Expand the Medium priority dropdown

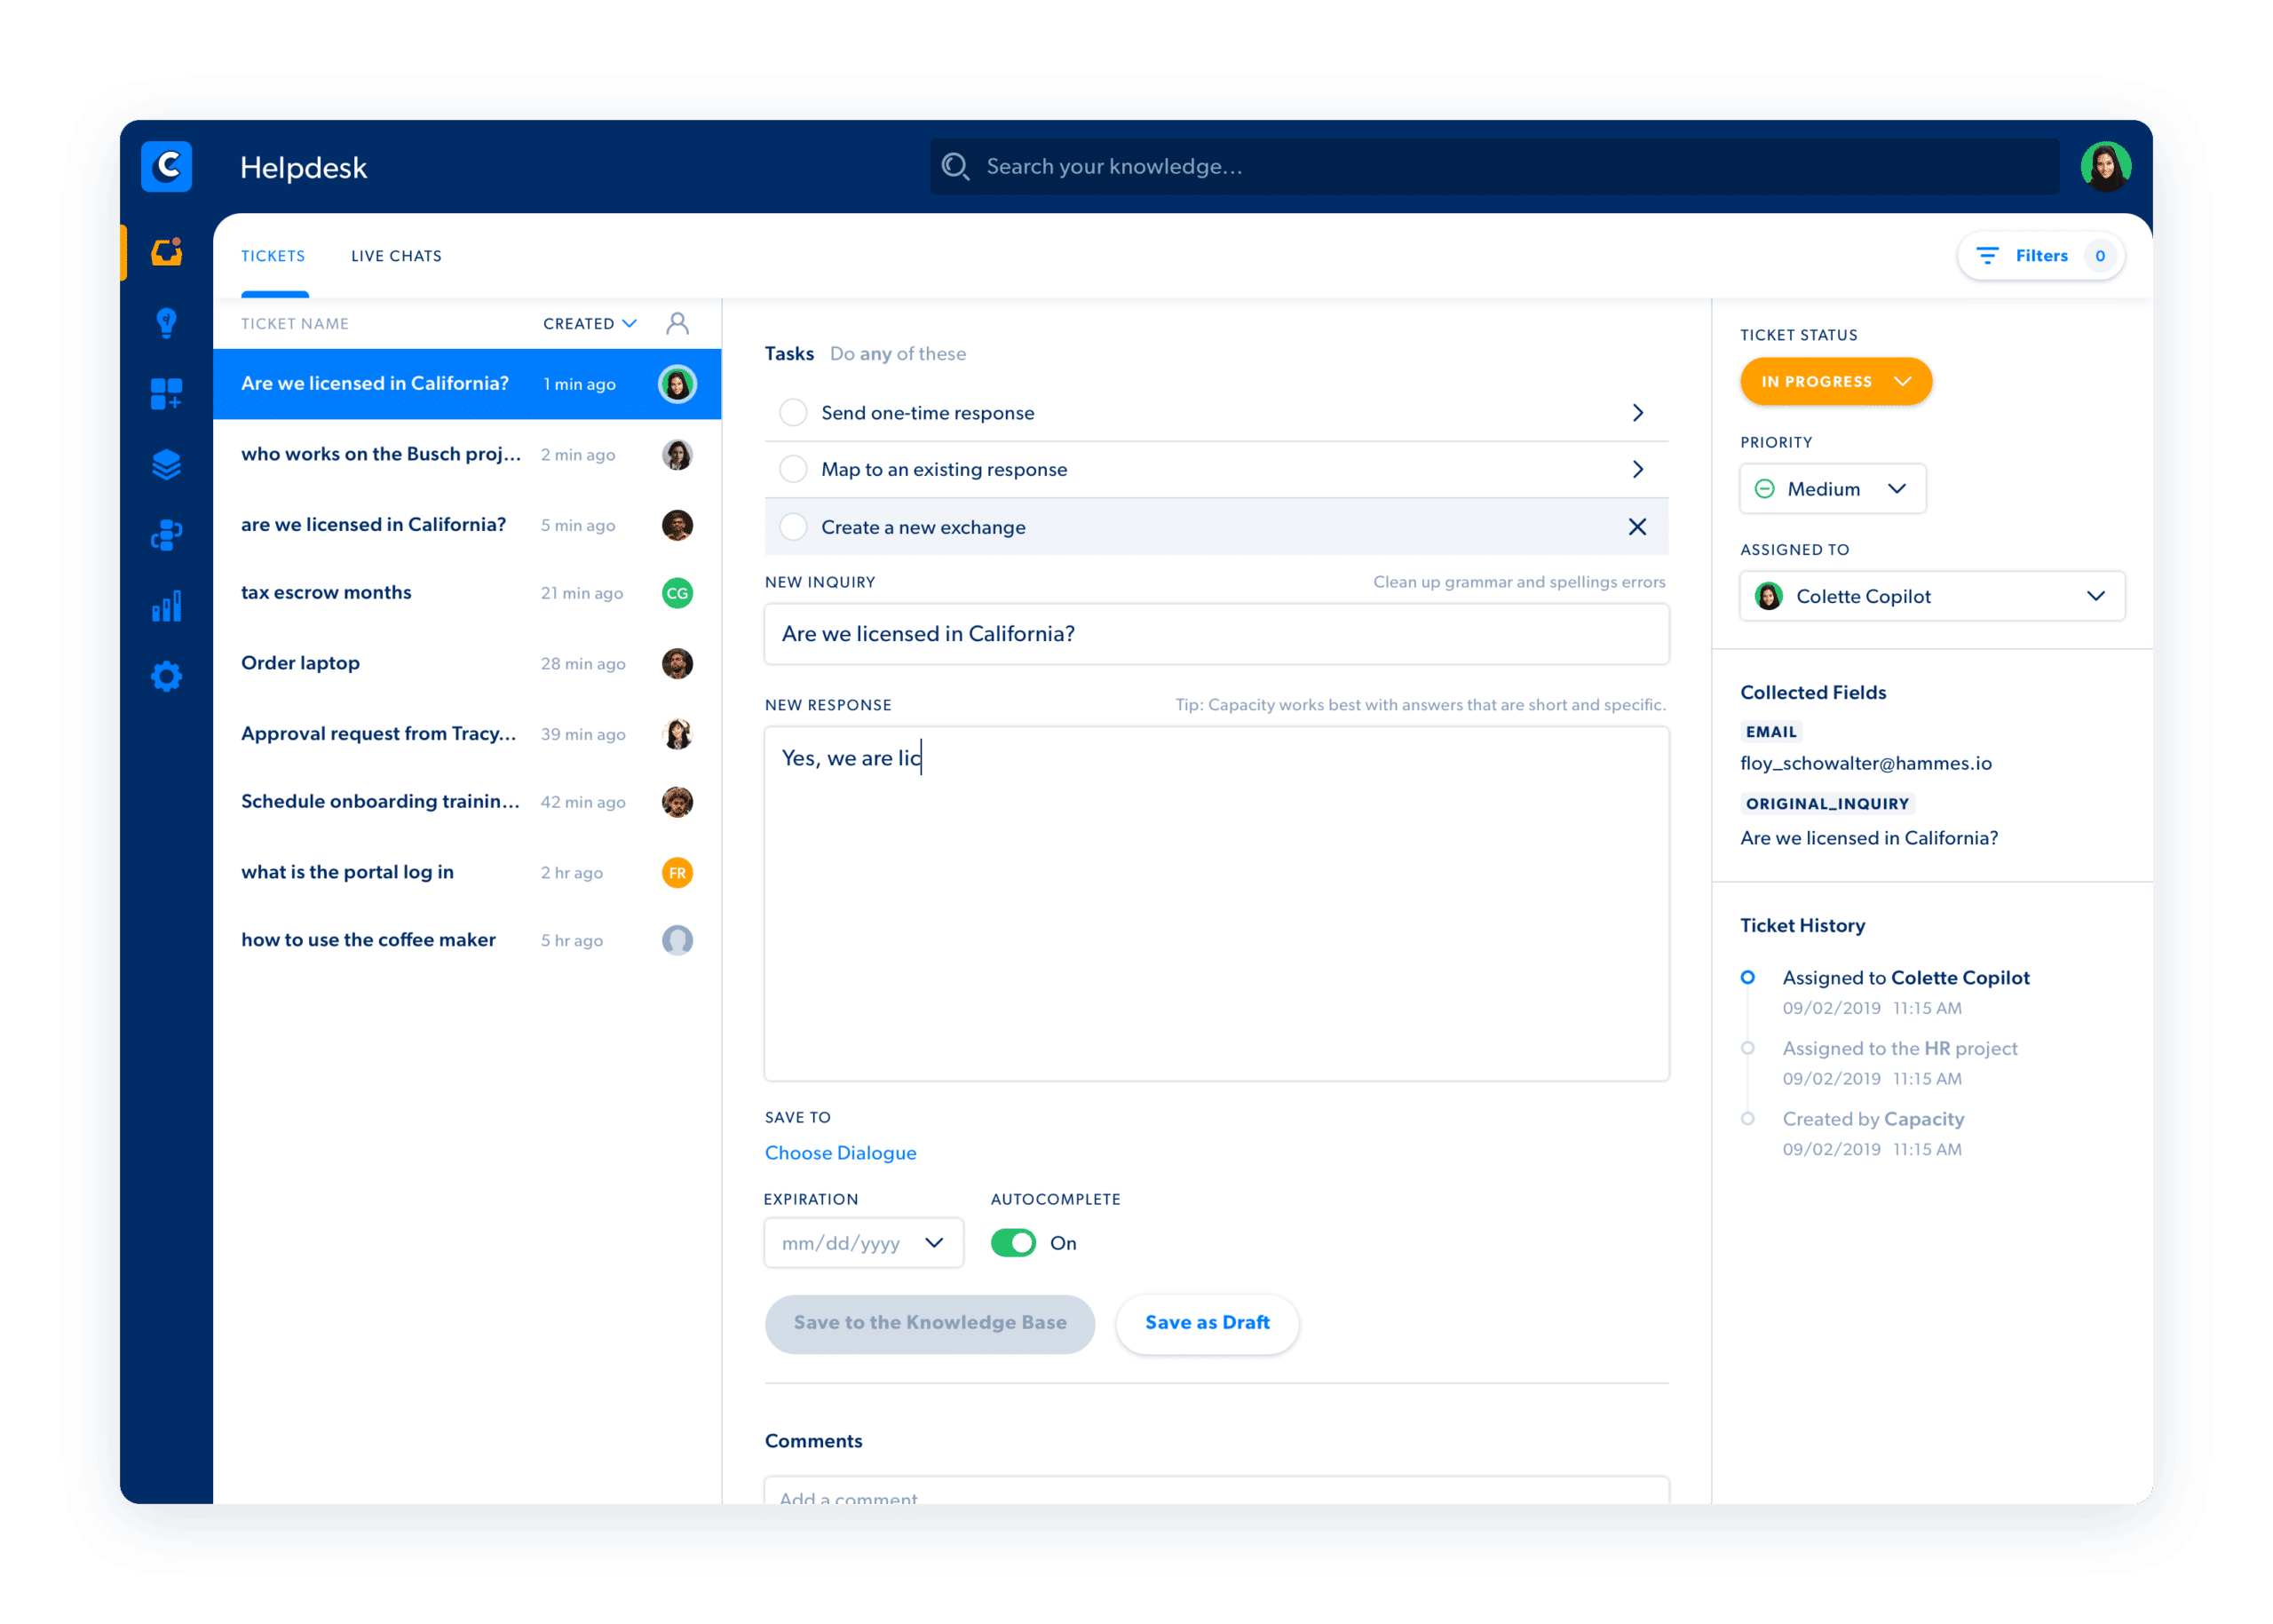click(1832, 489)
